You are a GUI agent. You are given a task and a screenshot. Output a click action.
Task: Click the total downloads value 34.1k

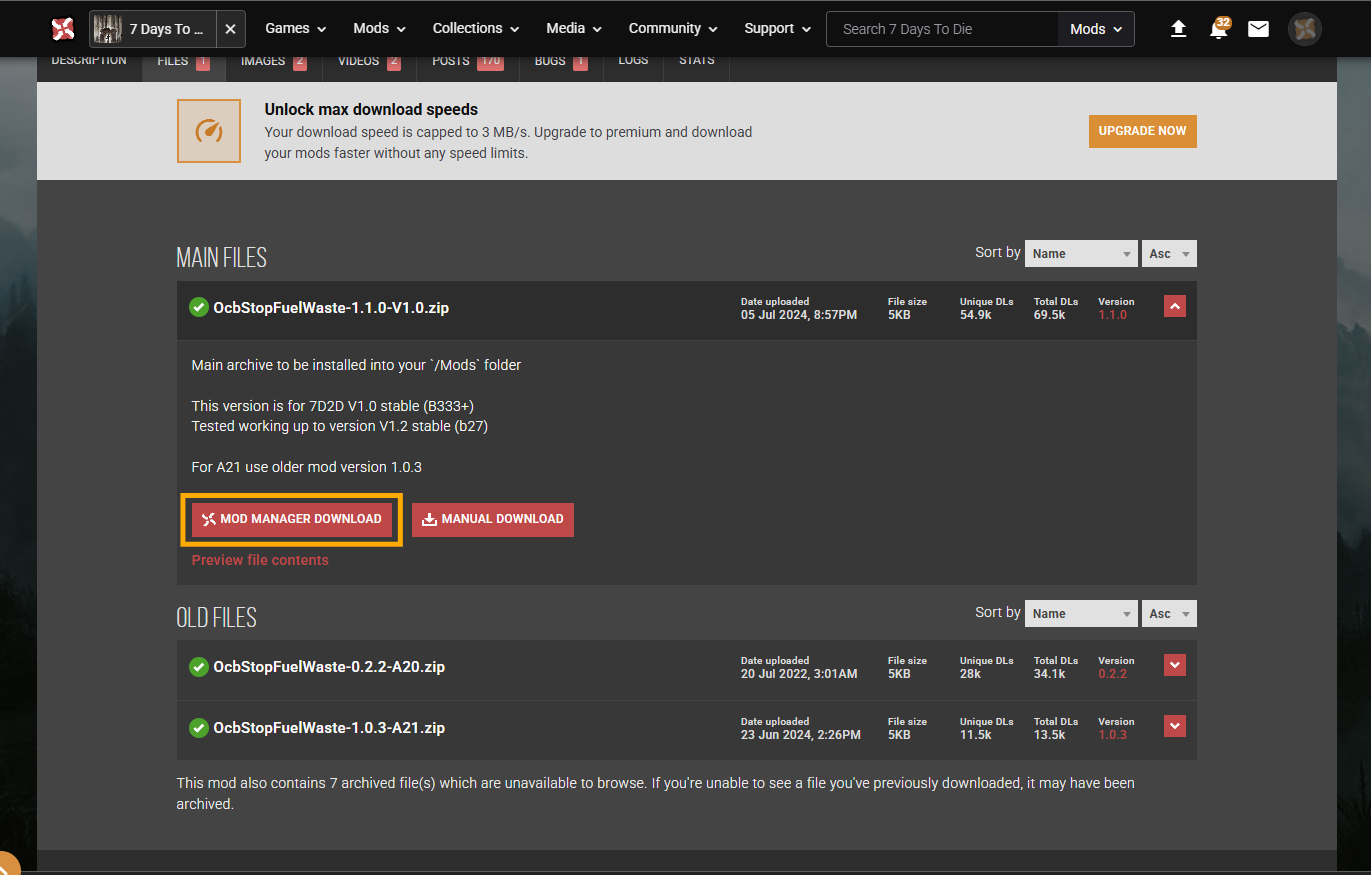tap(1050, 674)
